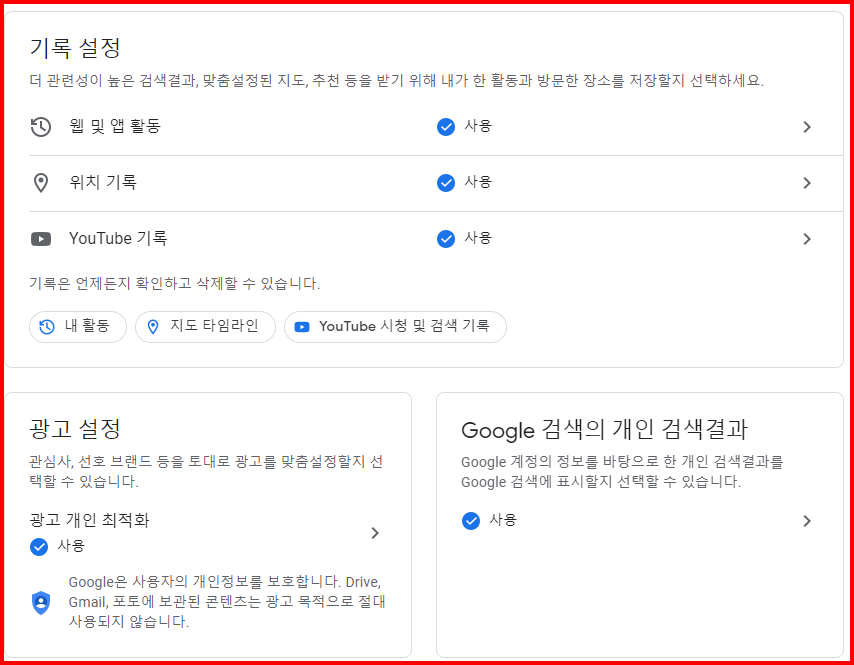The height and width of the screenshot is (665, 854).
Task: Click the blue check under 광고 개인 최적화
Action: pos(39,547)
